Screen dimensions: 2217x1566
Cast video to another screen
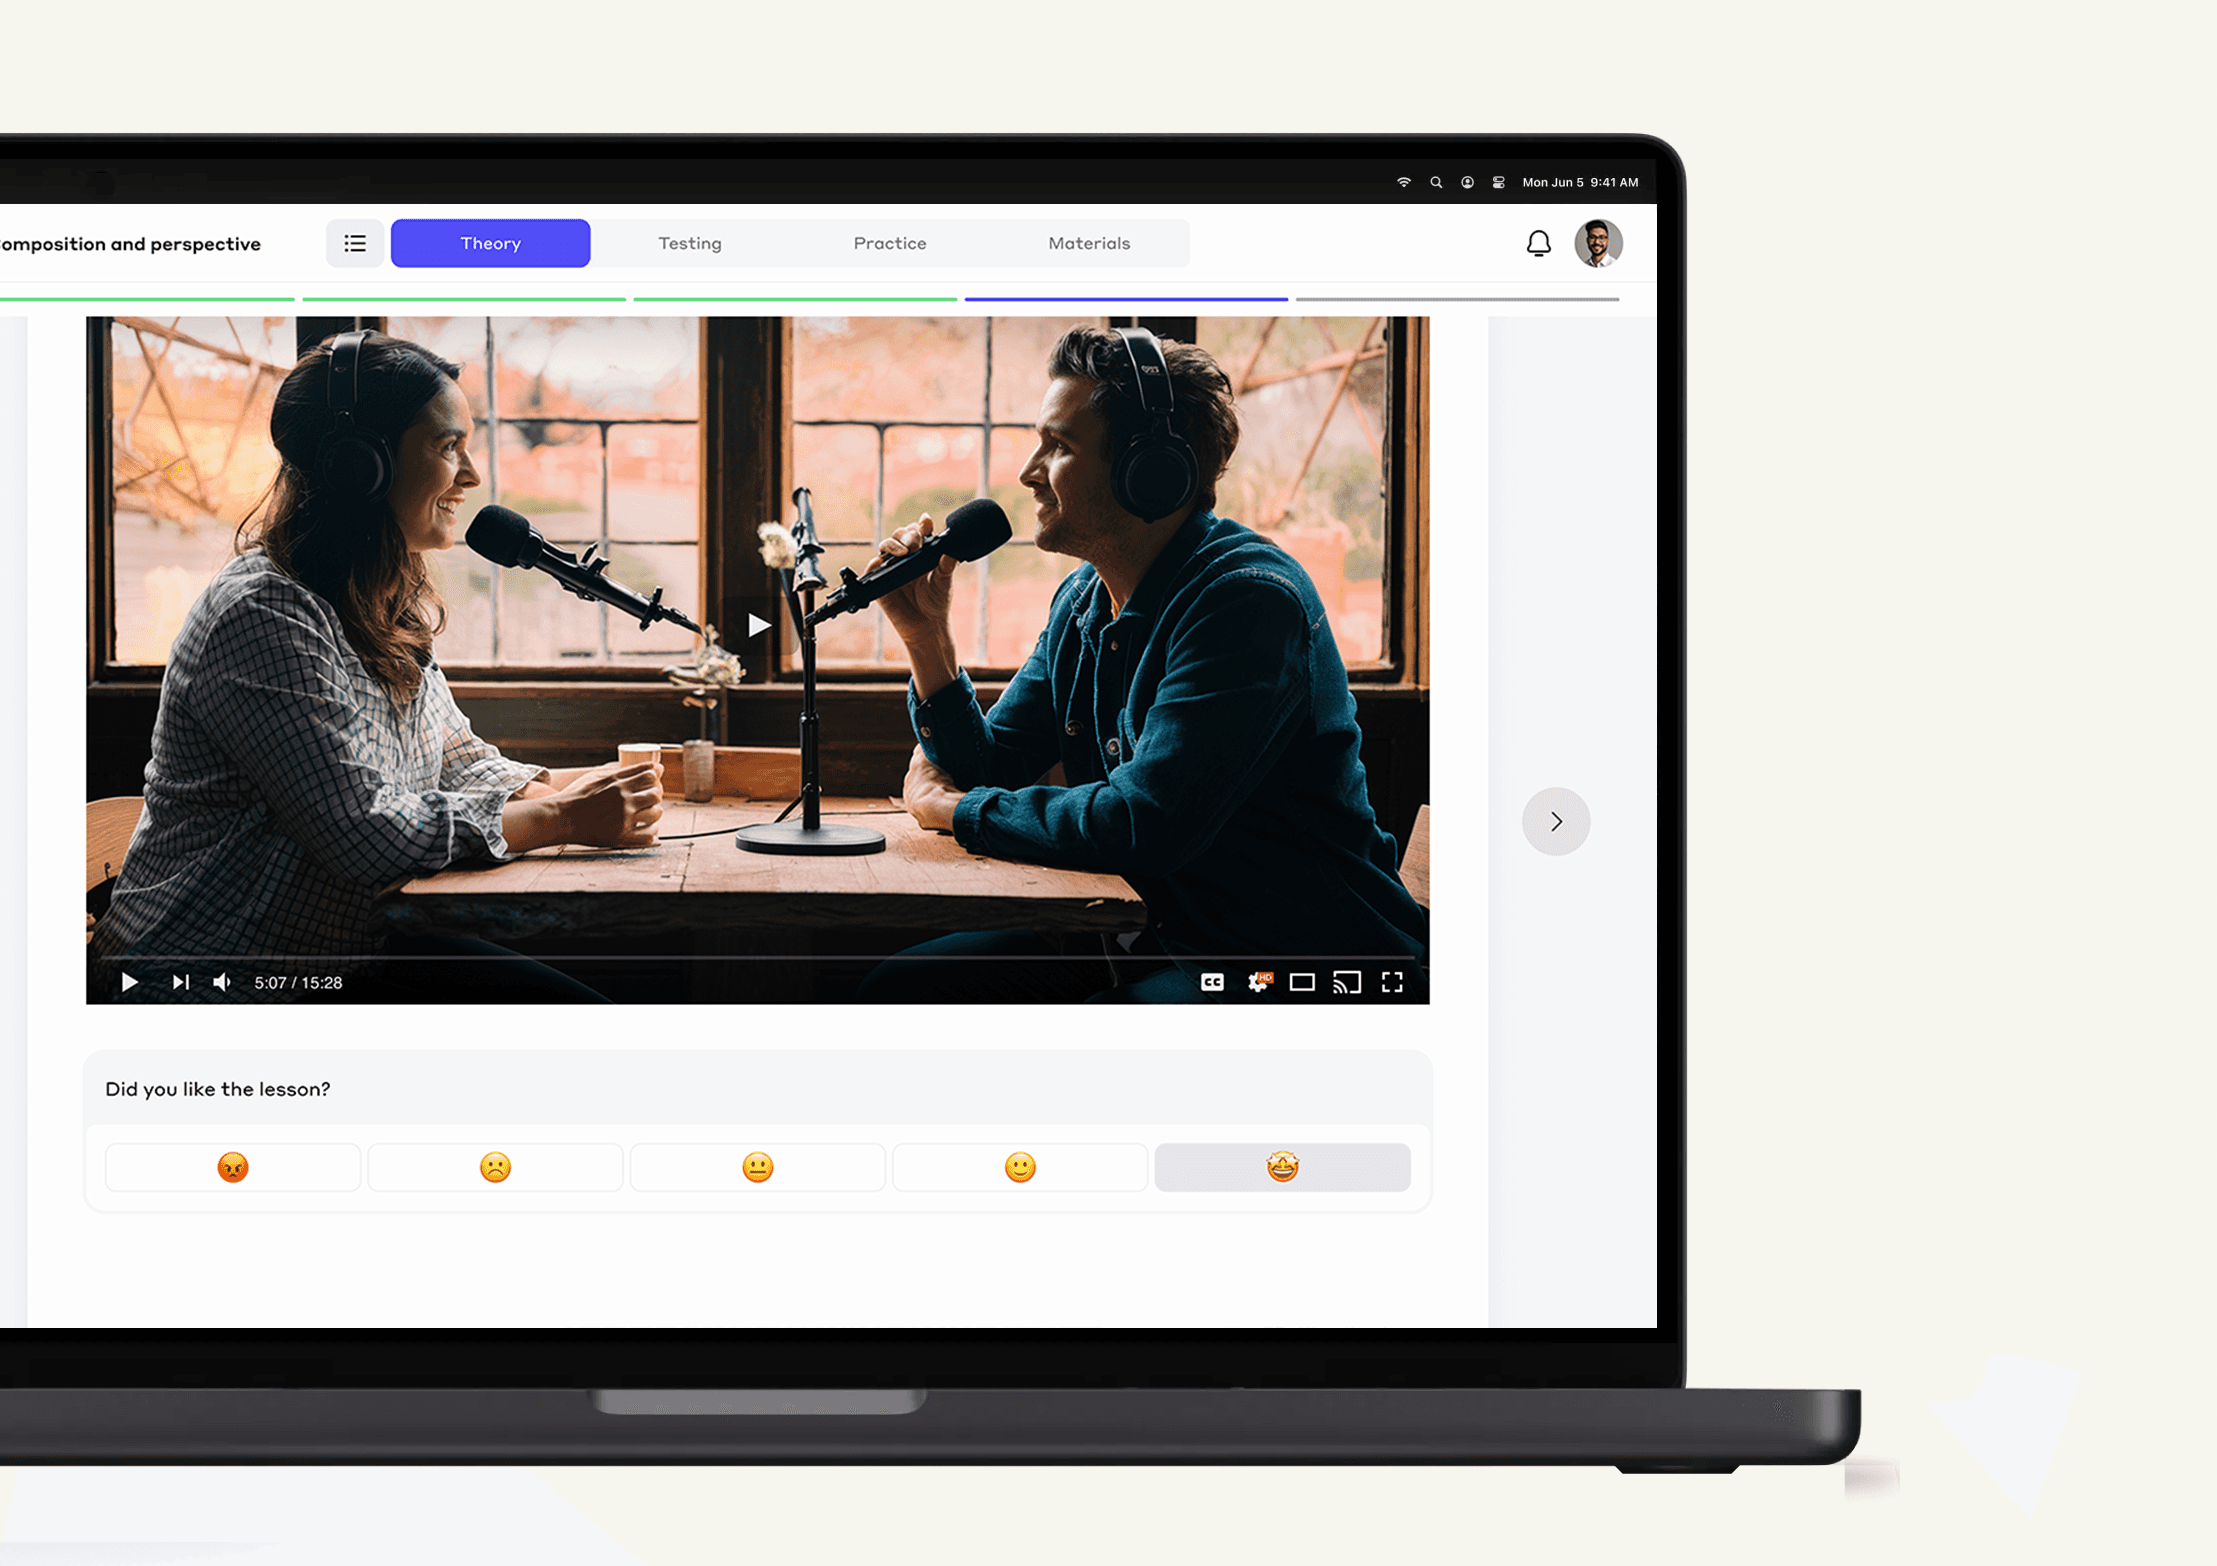tap(1349, 981)
